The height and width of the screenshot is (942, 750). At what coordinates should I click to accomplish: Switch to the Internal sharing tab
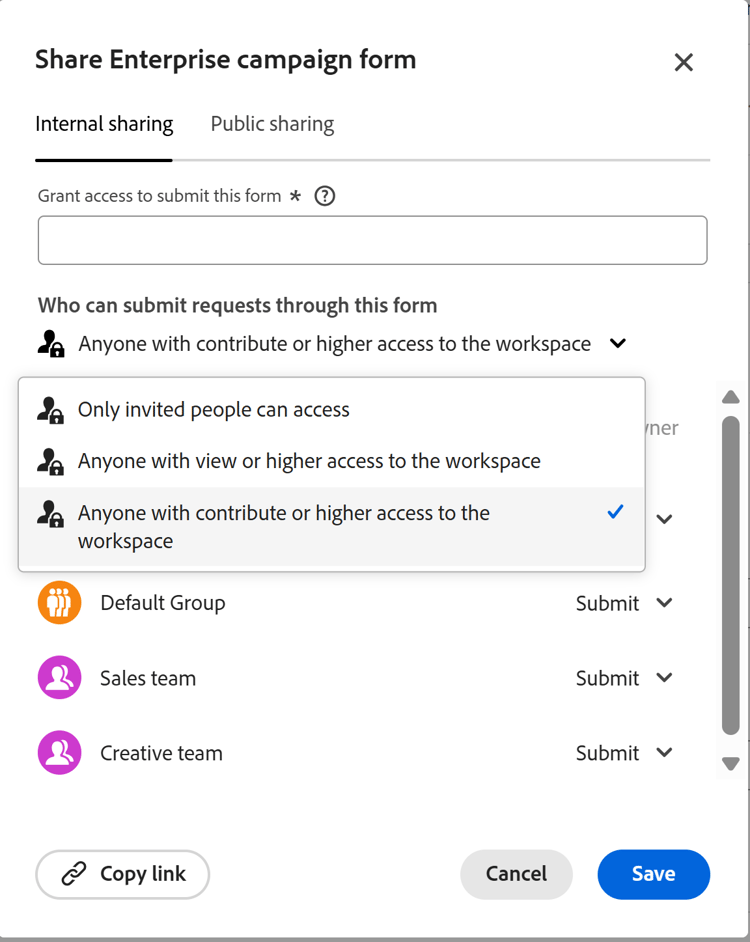point(104,124)
